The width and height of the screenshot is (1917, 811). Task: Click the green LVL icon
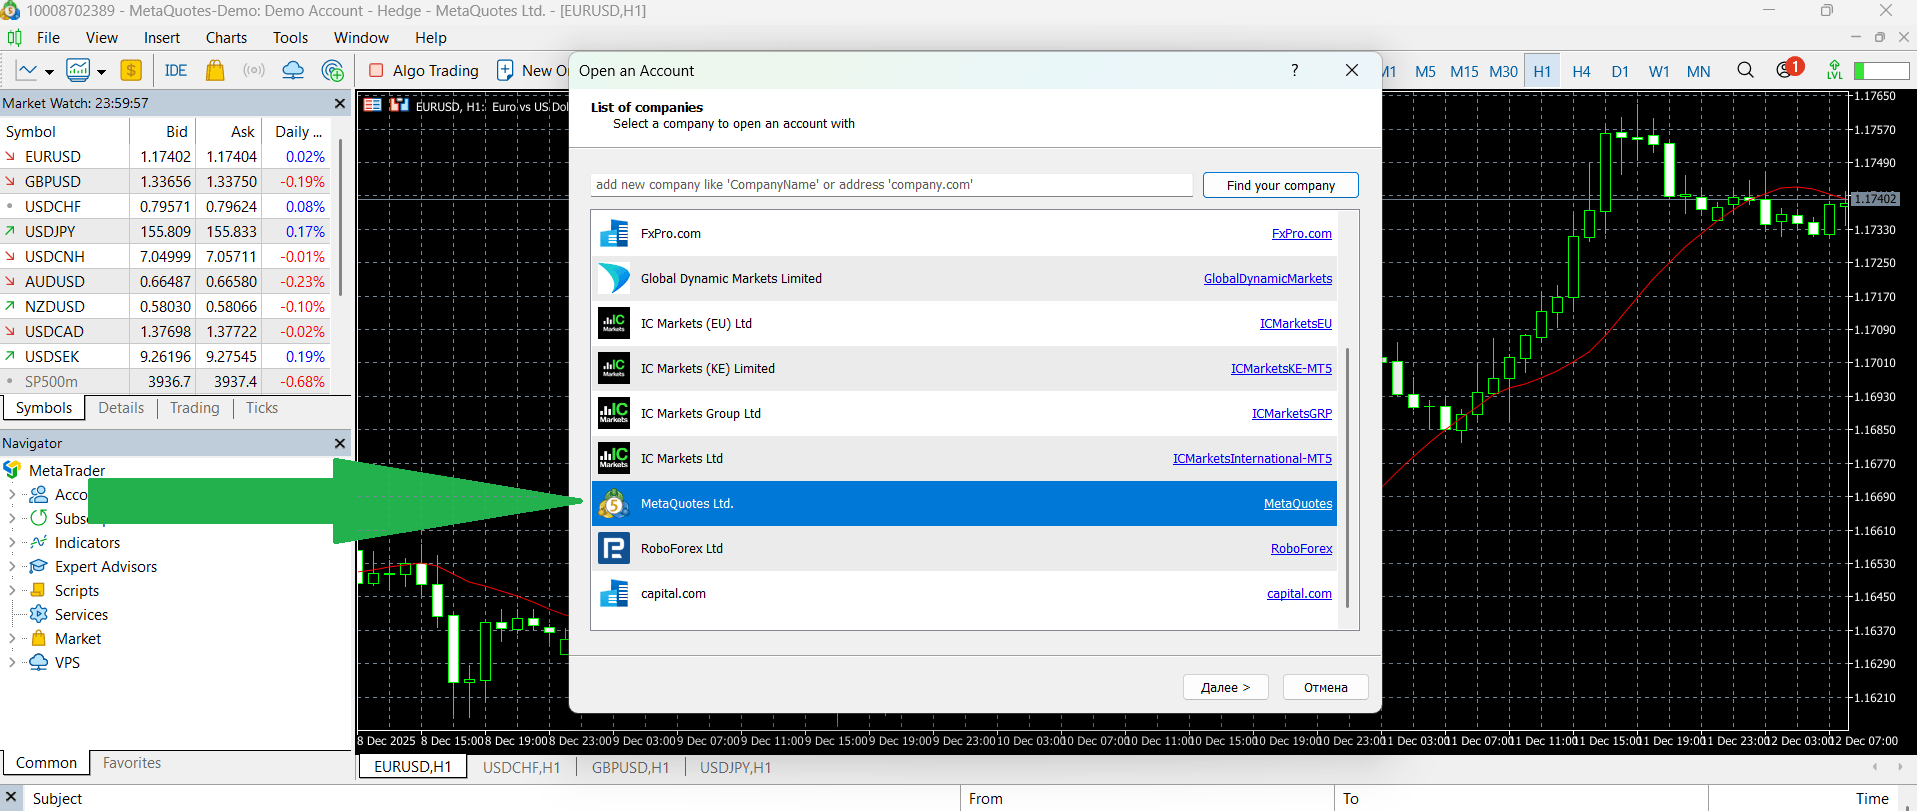point(1834,70)
